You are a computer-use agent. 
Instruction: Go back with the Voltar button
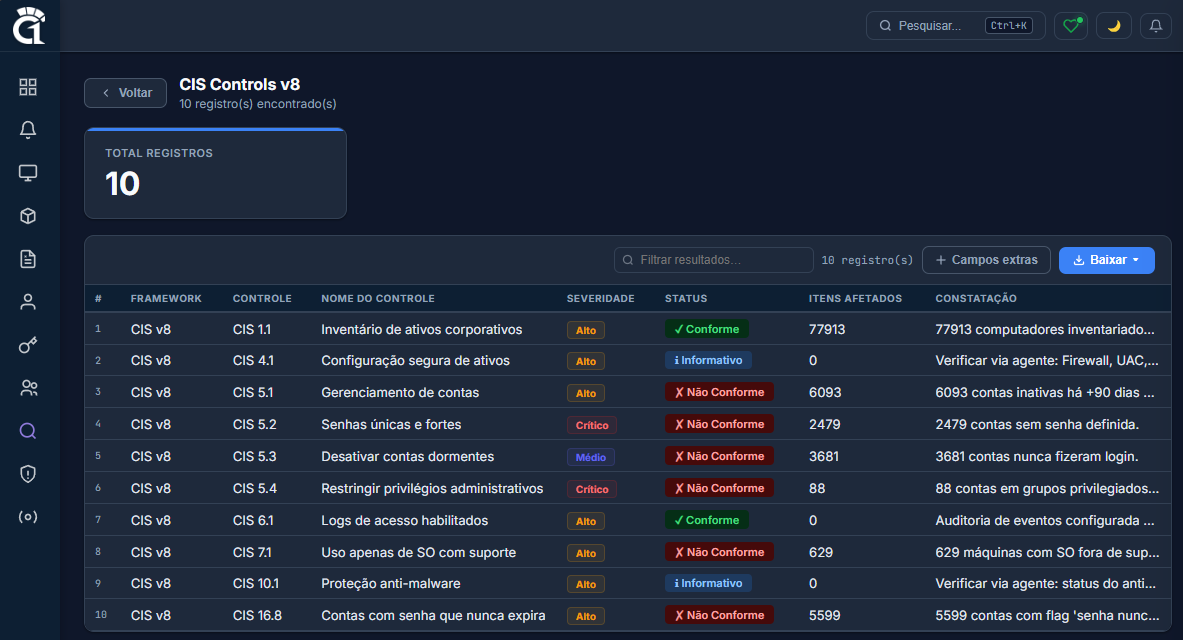[125, 93]
